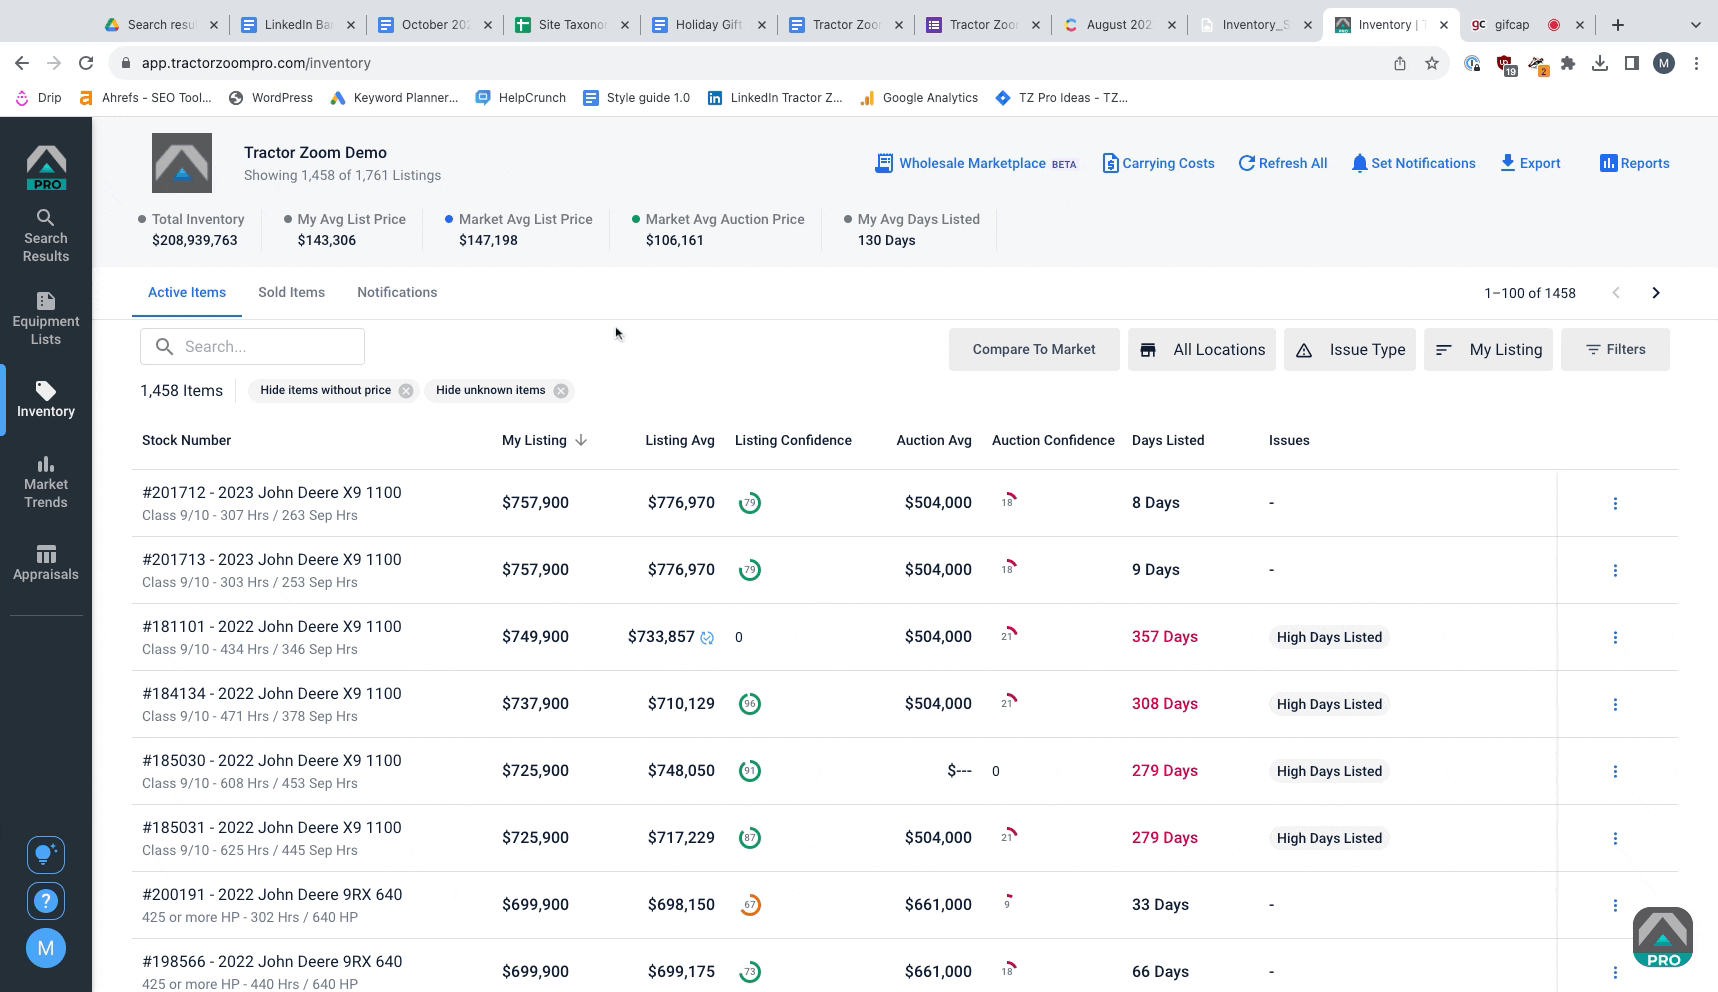Click Tractor Zoom Demo dealer logo thumbnail
The image size is (1718, 992).
(182, 163)
